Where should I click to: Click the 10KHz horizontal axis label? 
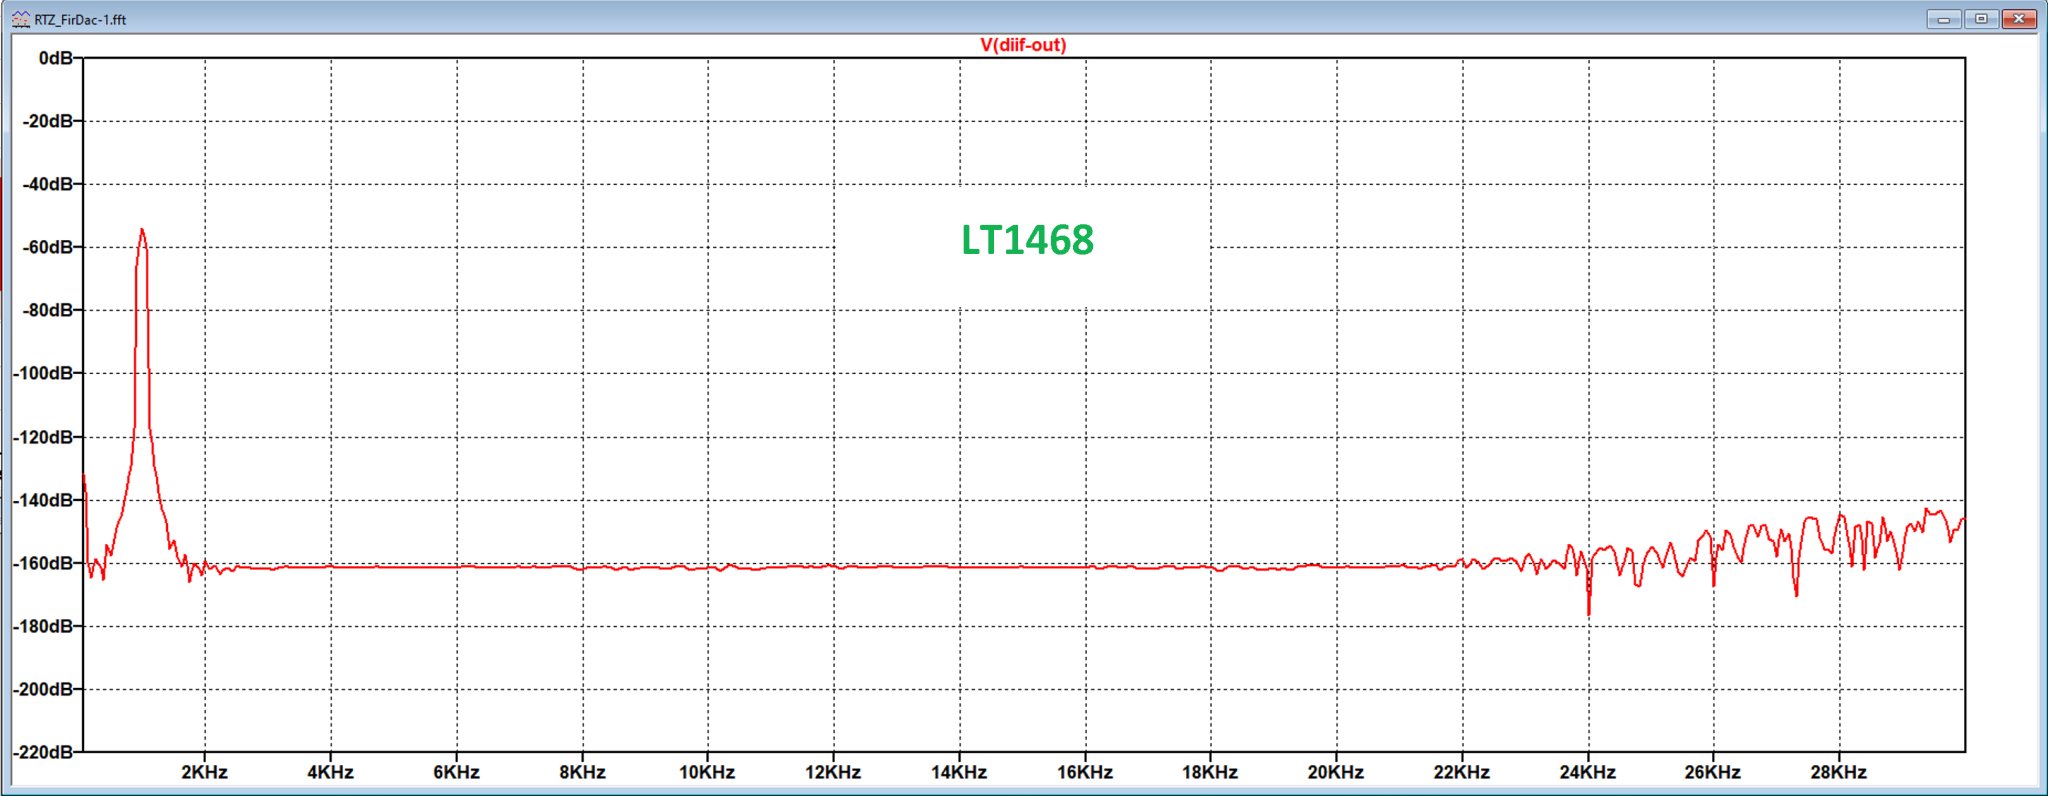coord(707,773)
